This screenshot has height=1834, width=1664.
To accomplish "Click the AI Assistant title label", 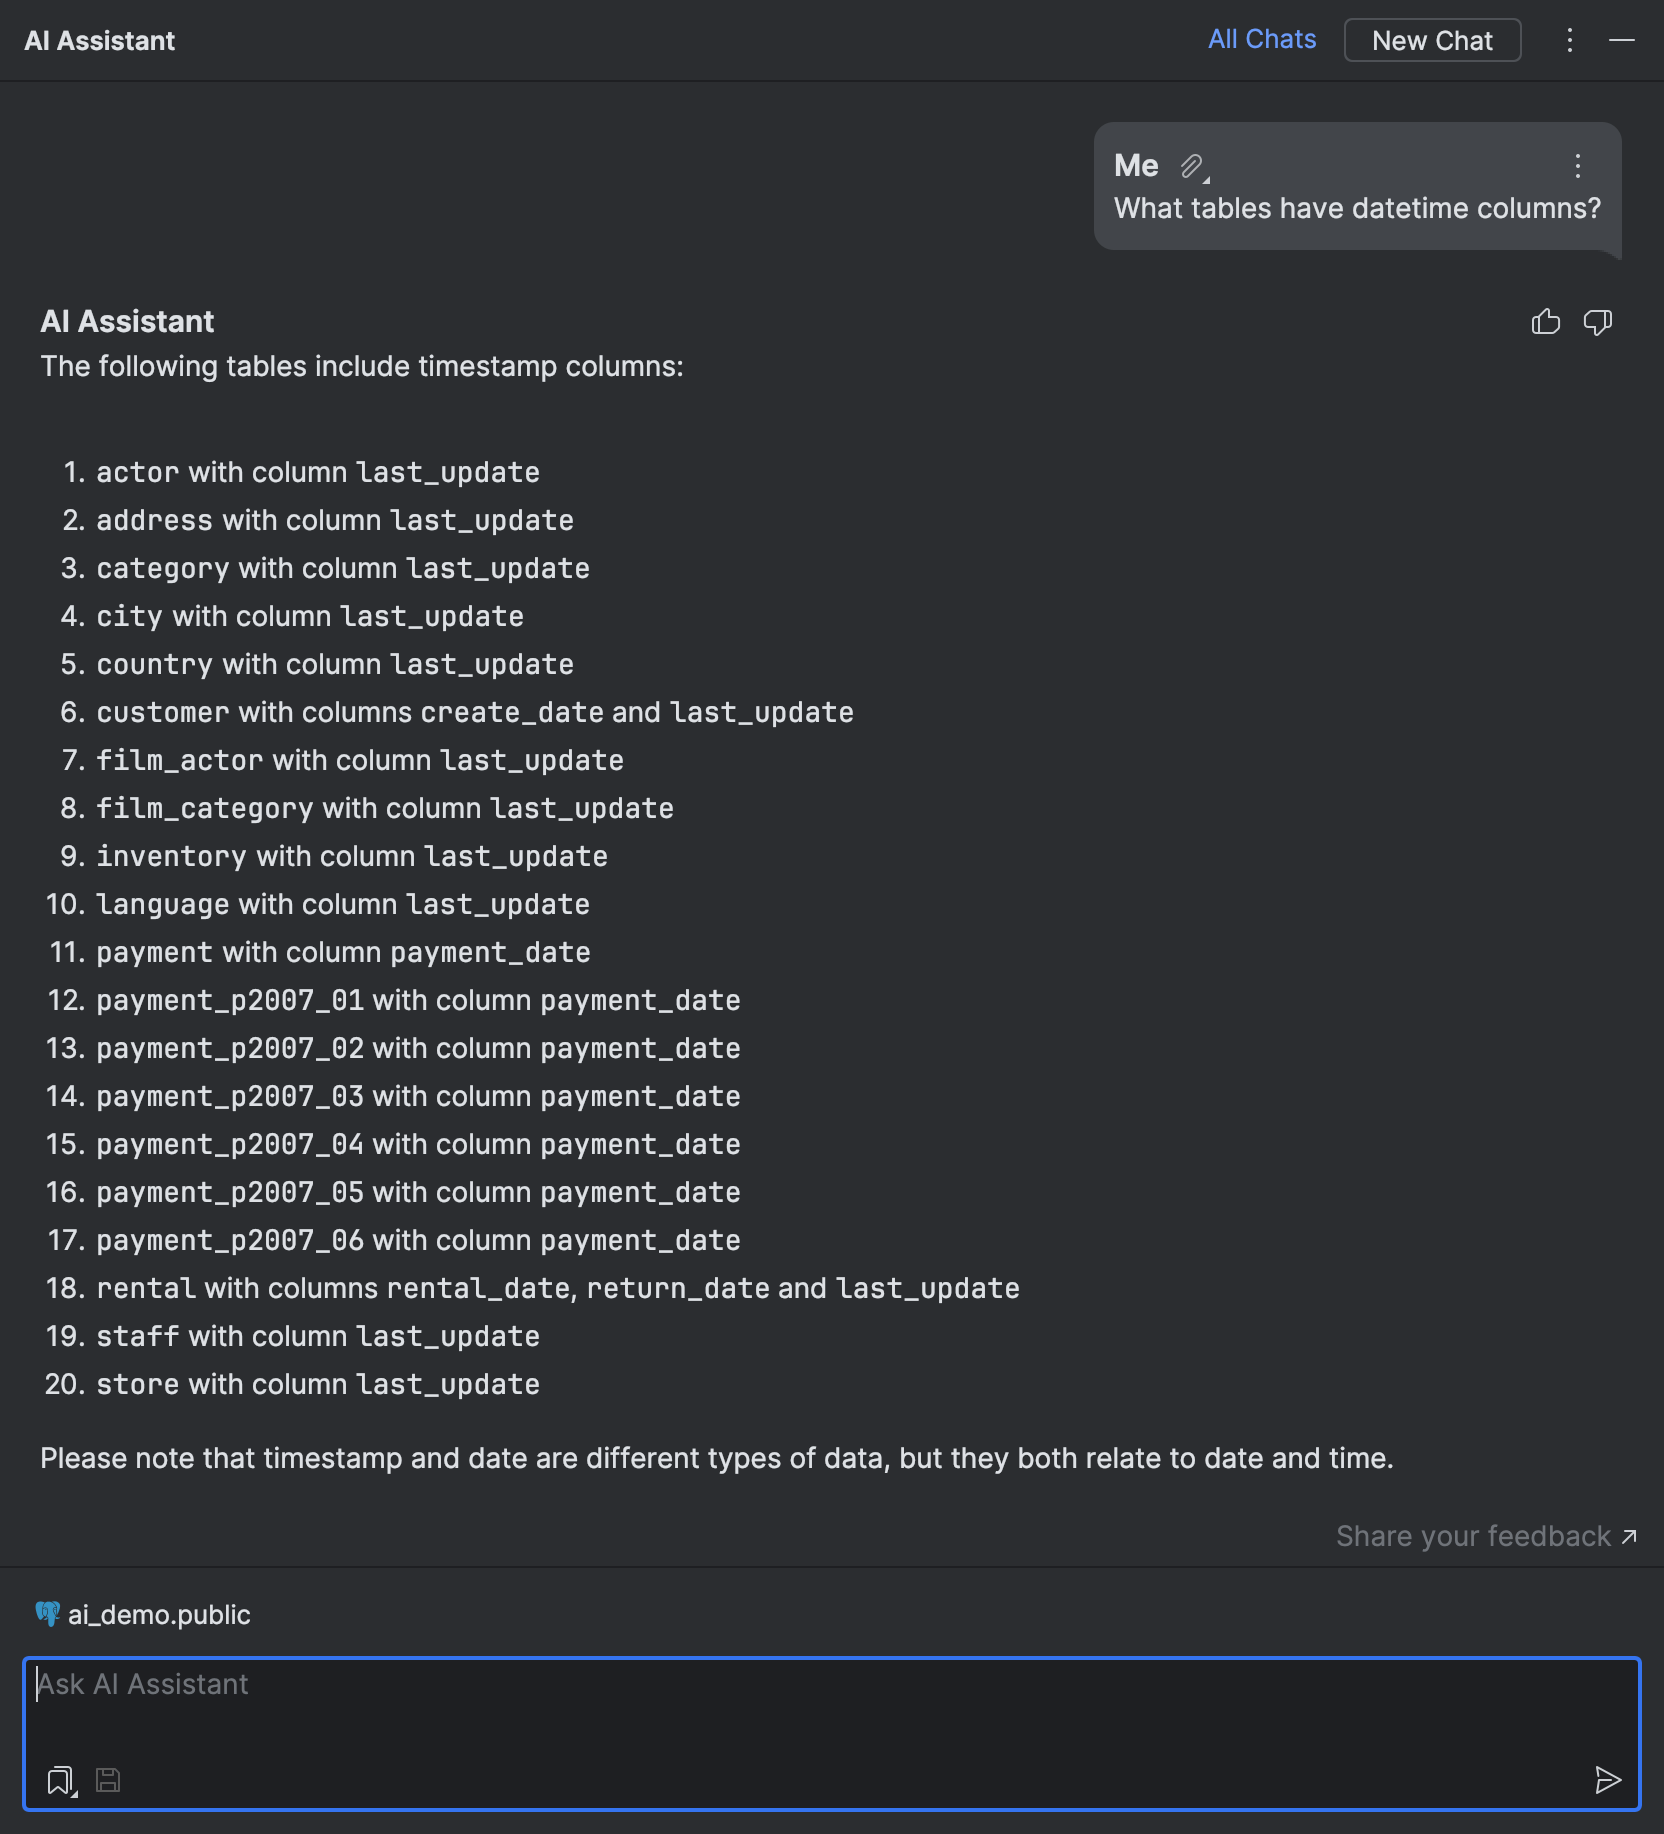I will [x=100, y=41].
